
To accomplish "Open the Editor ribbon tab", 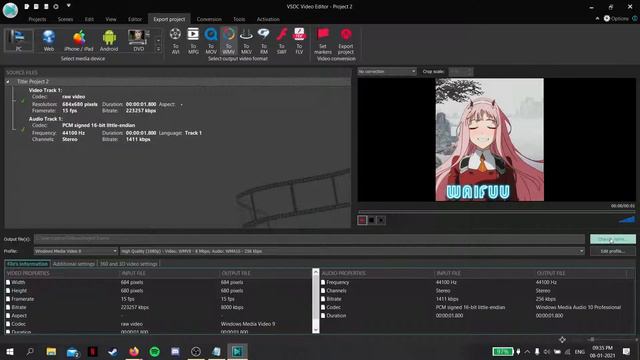I will 135,19.
